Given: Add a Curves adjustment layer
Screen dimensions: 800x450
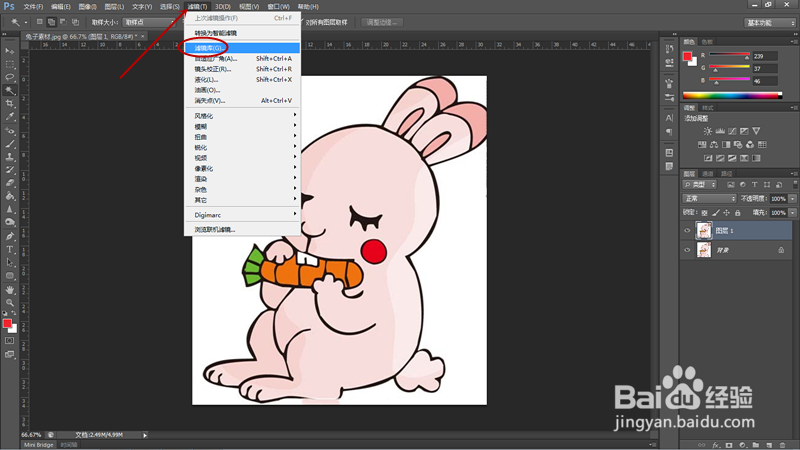Looking at the screenshot, I should pyautogui.click(x=732, y=131).
